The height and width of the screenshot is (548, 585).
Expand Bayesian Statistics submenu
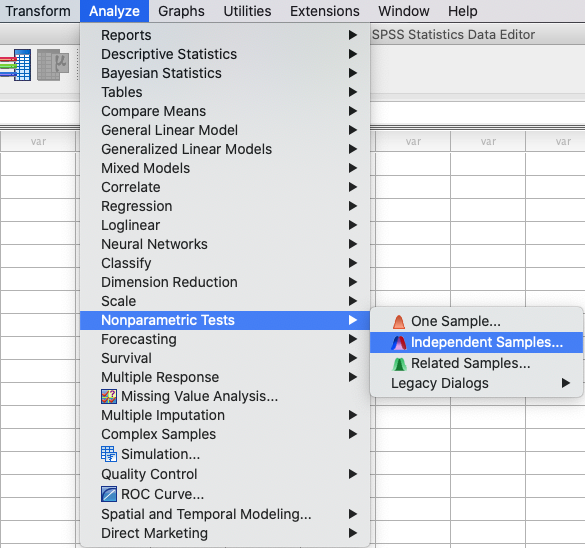pos(225,73)
